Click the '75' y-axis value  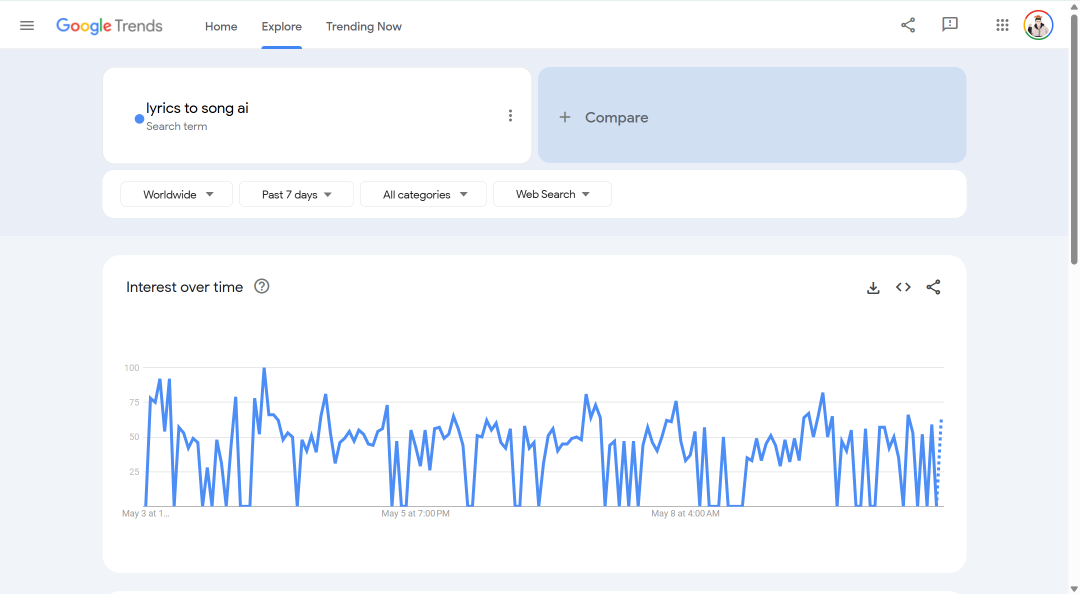point(134,402)
